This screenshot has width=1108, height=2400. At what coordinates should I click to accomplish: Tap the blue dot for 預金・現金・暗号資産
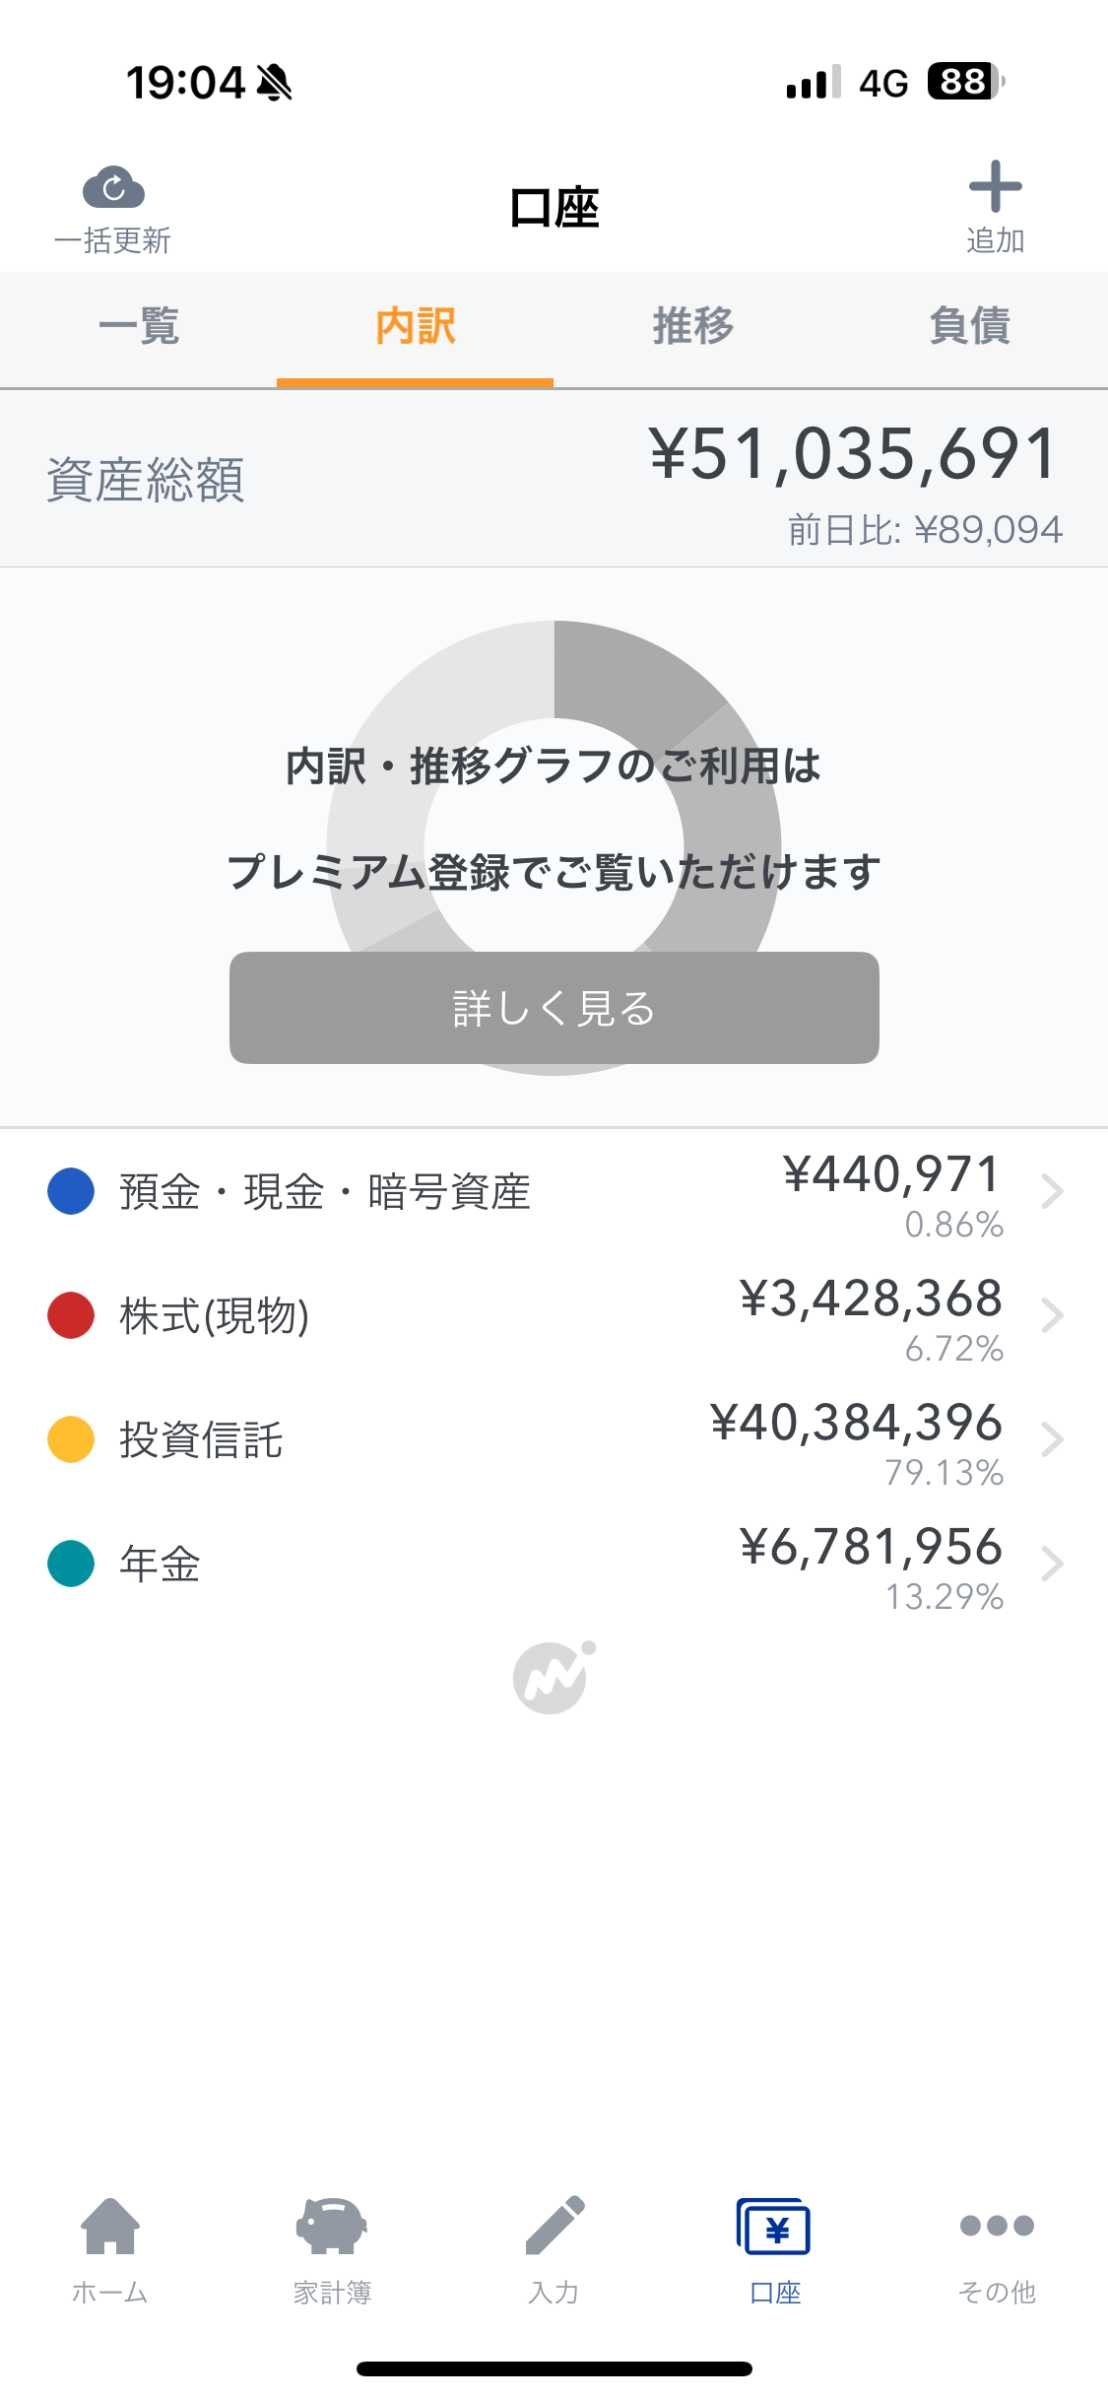(x=71, y=1192)
